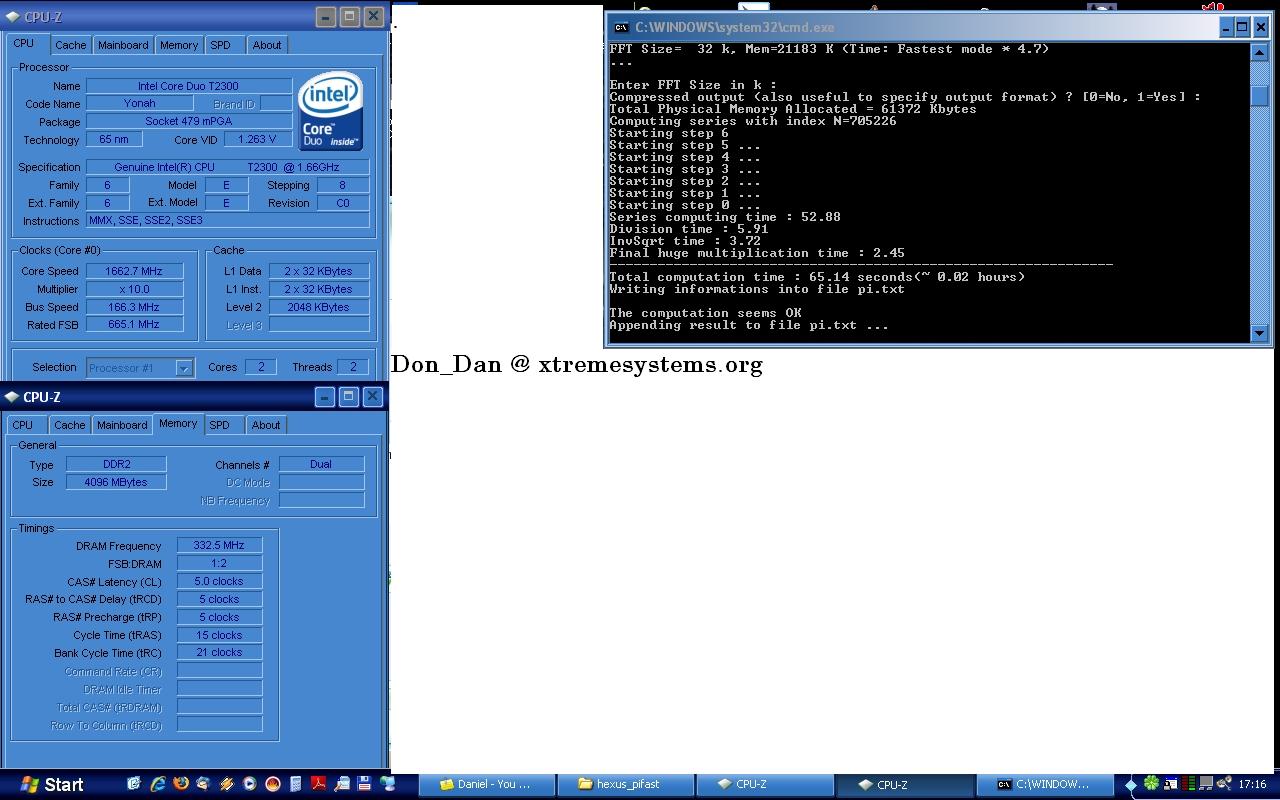This screenshot has height=800, width=1280.
Task: Click the tray icon right of the green flower
Action: click(x=1171, y=783)
